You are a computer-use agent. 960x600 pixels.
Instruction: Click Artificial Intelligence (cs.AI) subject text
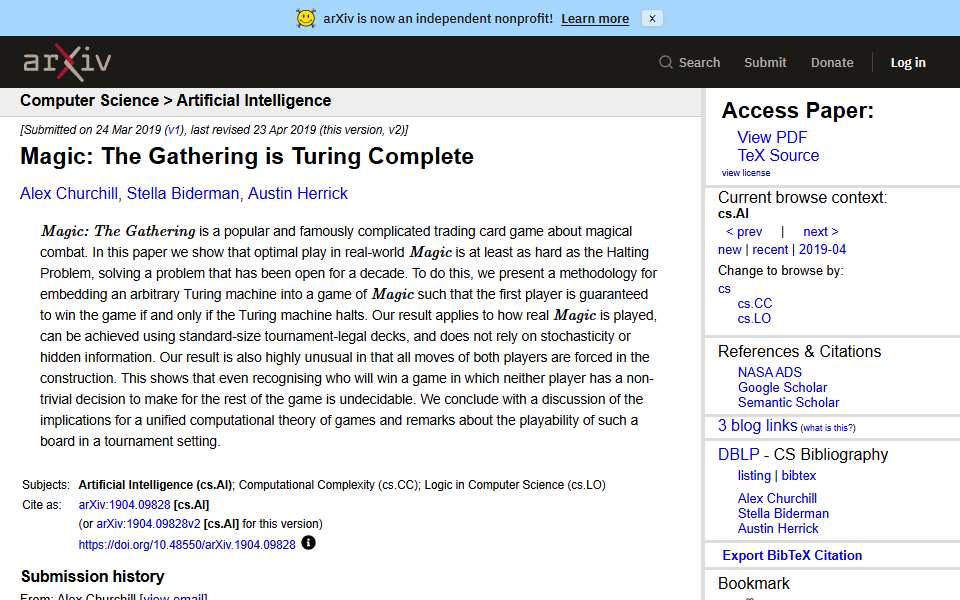[155, 485]
